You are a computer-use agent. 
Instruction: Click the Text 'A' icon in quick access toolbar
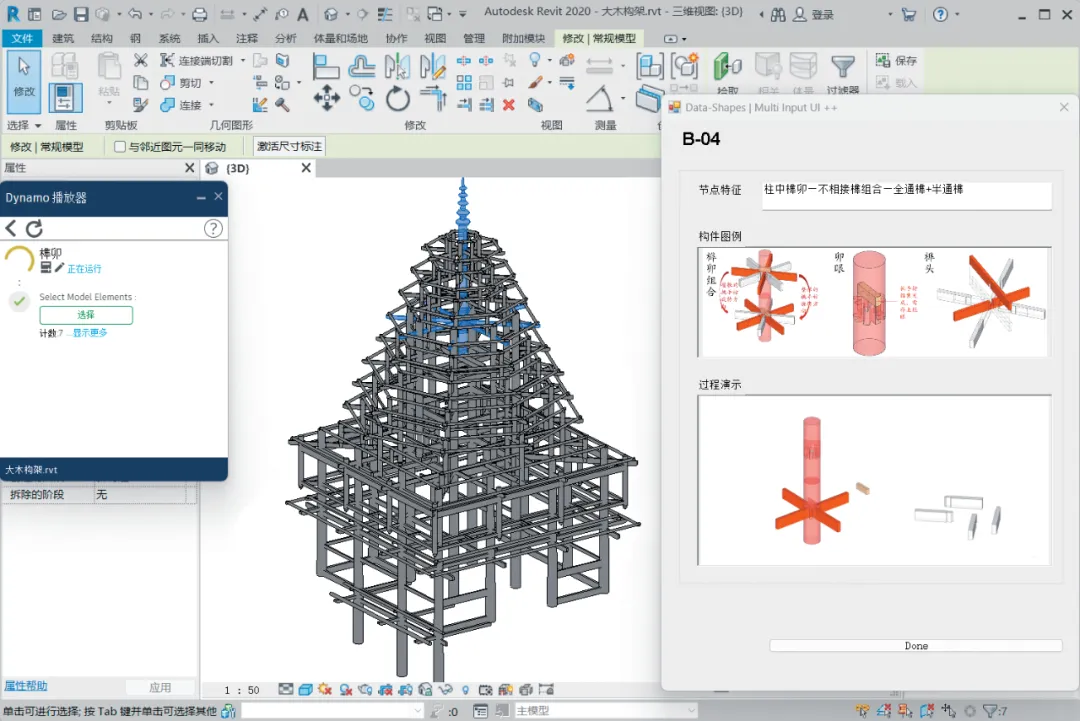[x=302, y=14]
